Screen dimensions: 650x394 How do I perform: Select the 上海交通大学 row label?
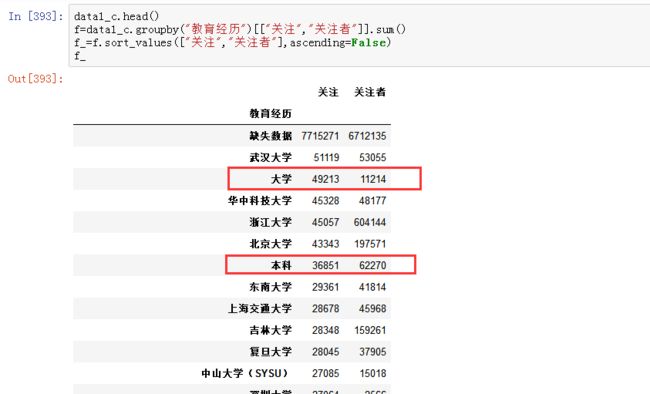tap(260, 309)
